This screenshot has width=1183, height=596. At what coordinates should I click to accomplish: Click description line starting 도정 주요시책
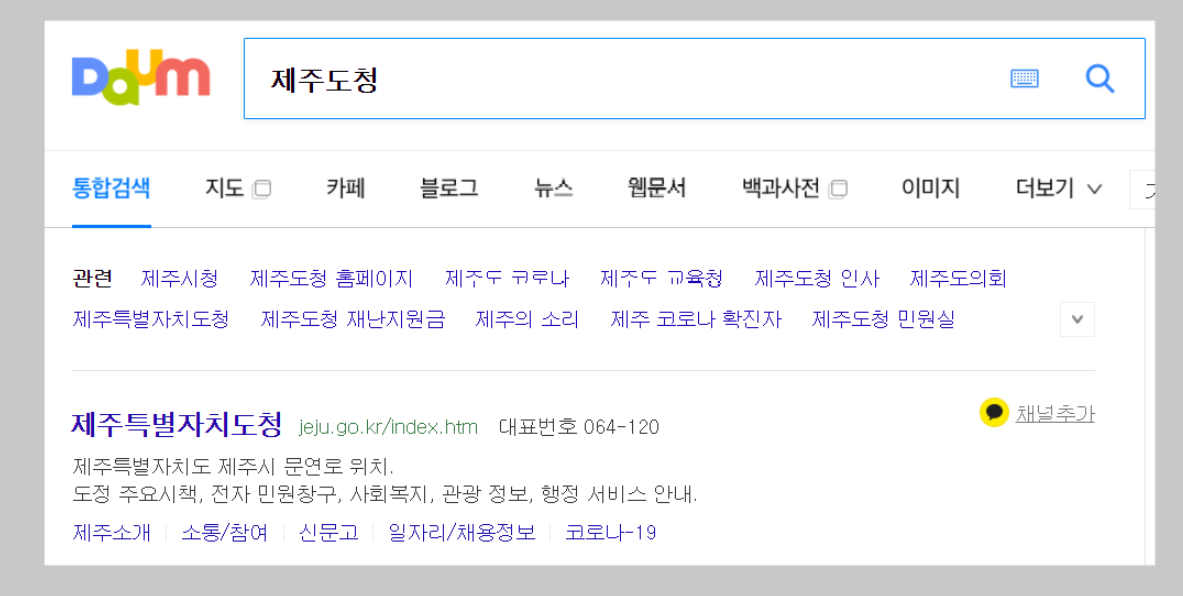coord(385,494)
